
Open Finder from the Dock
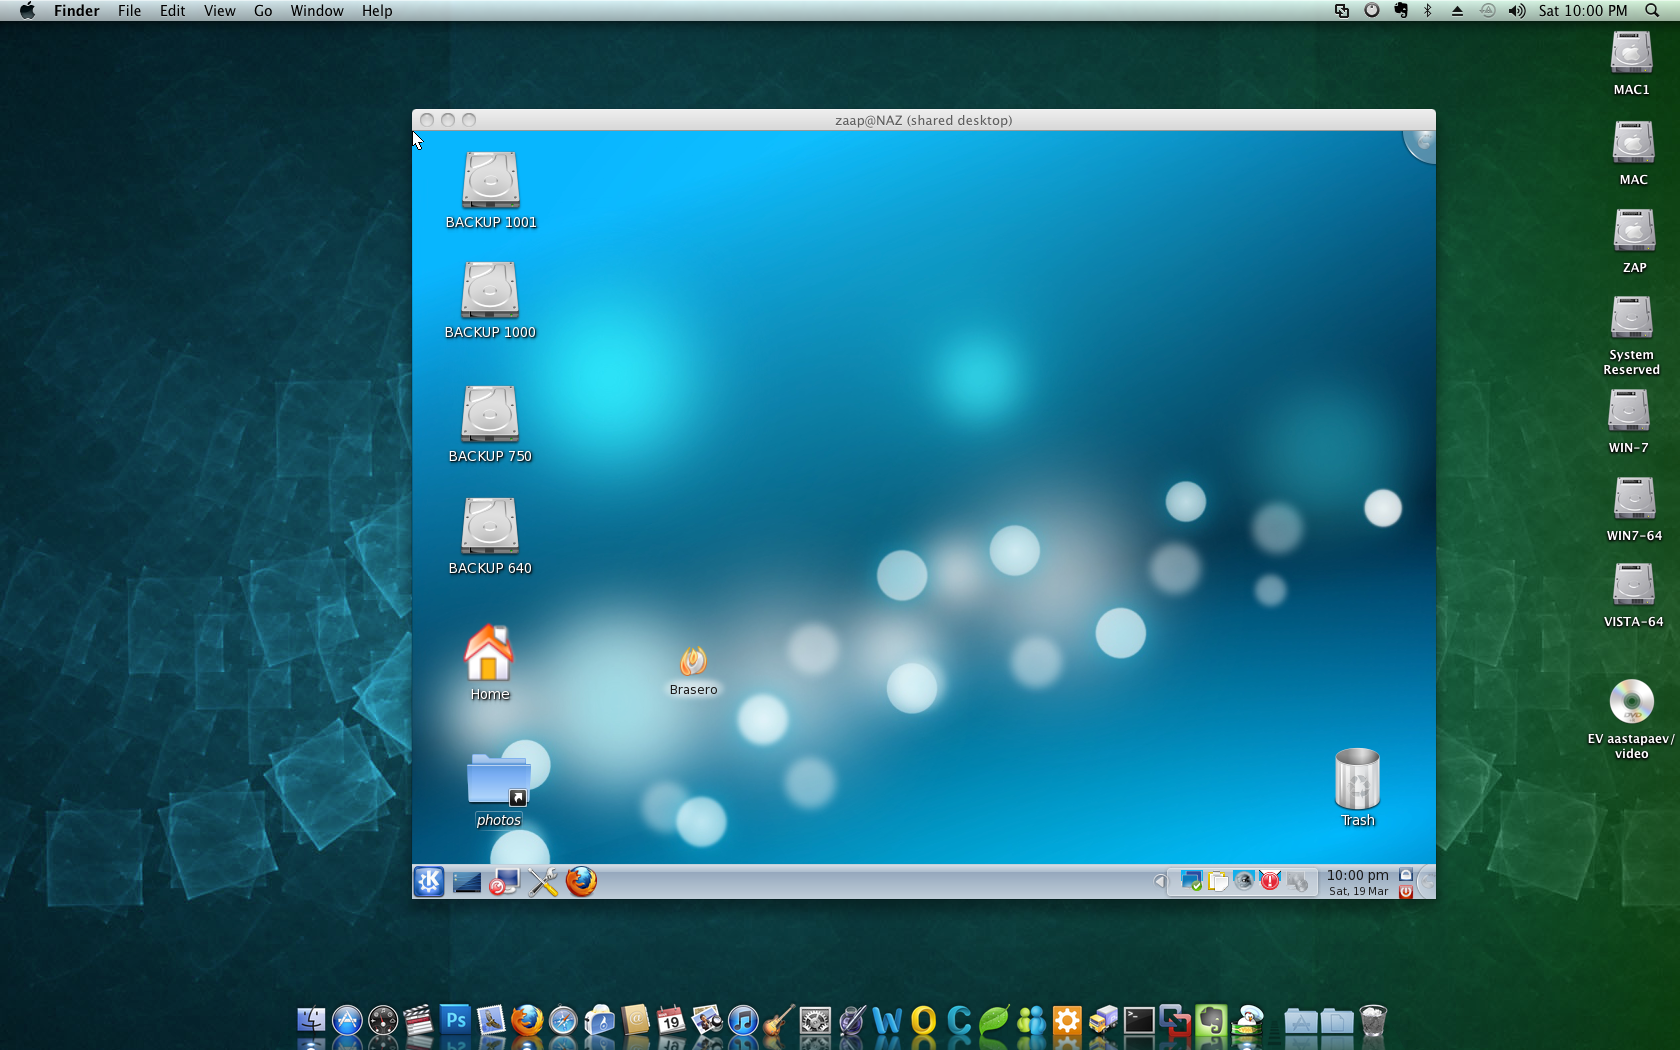[x=311, y=1021]
